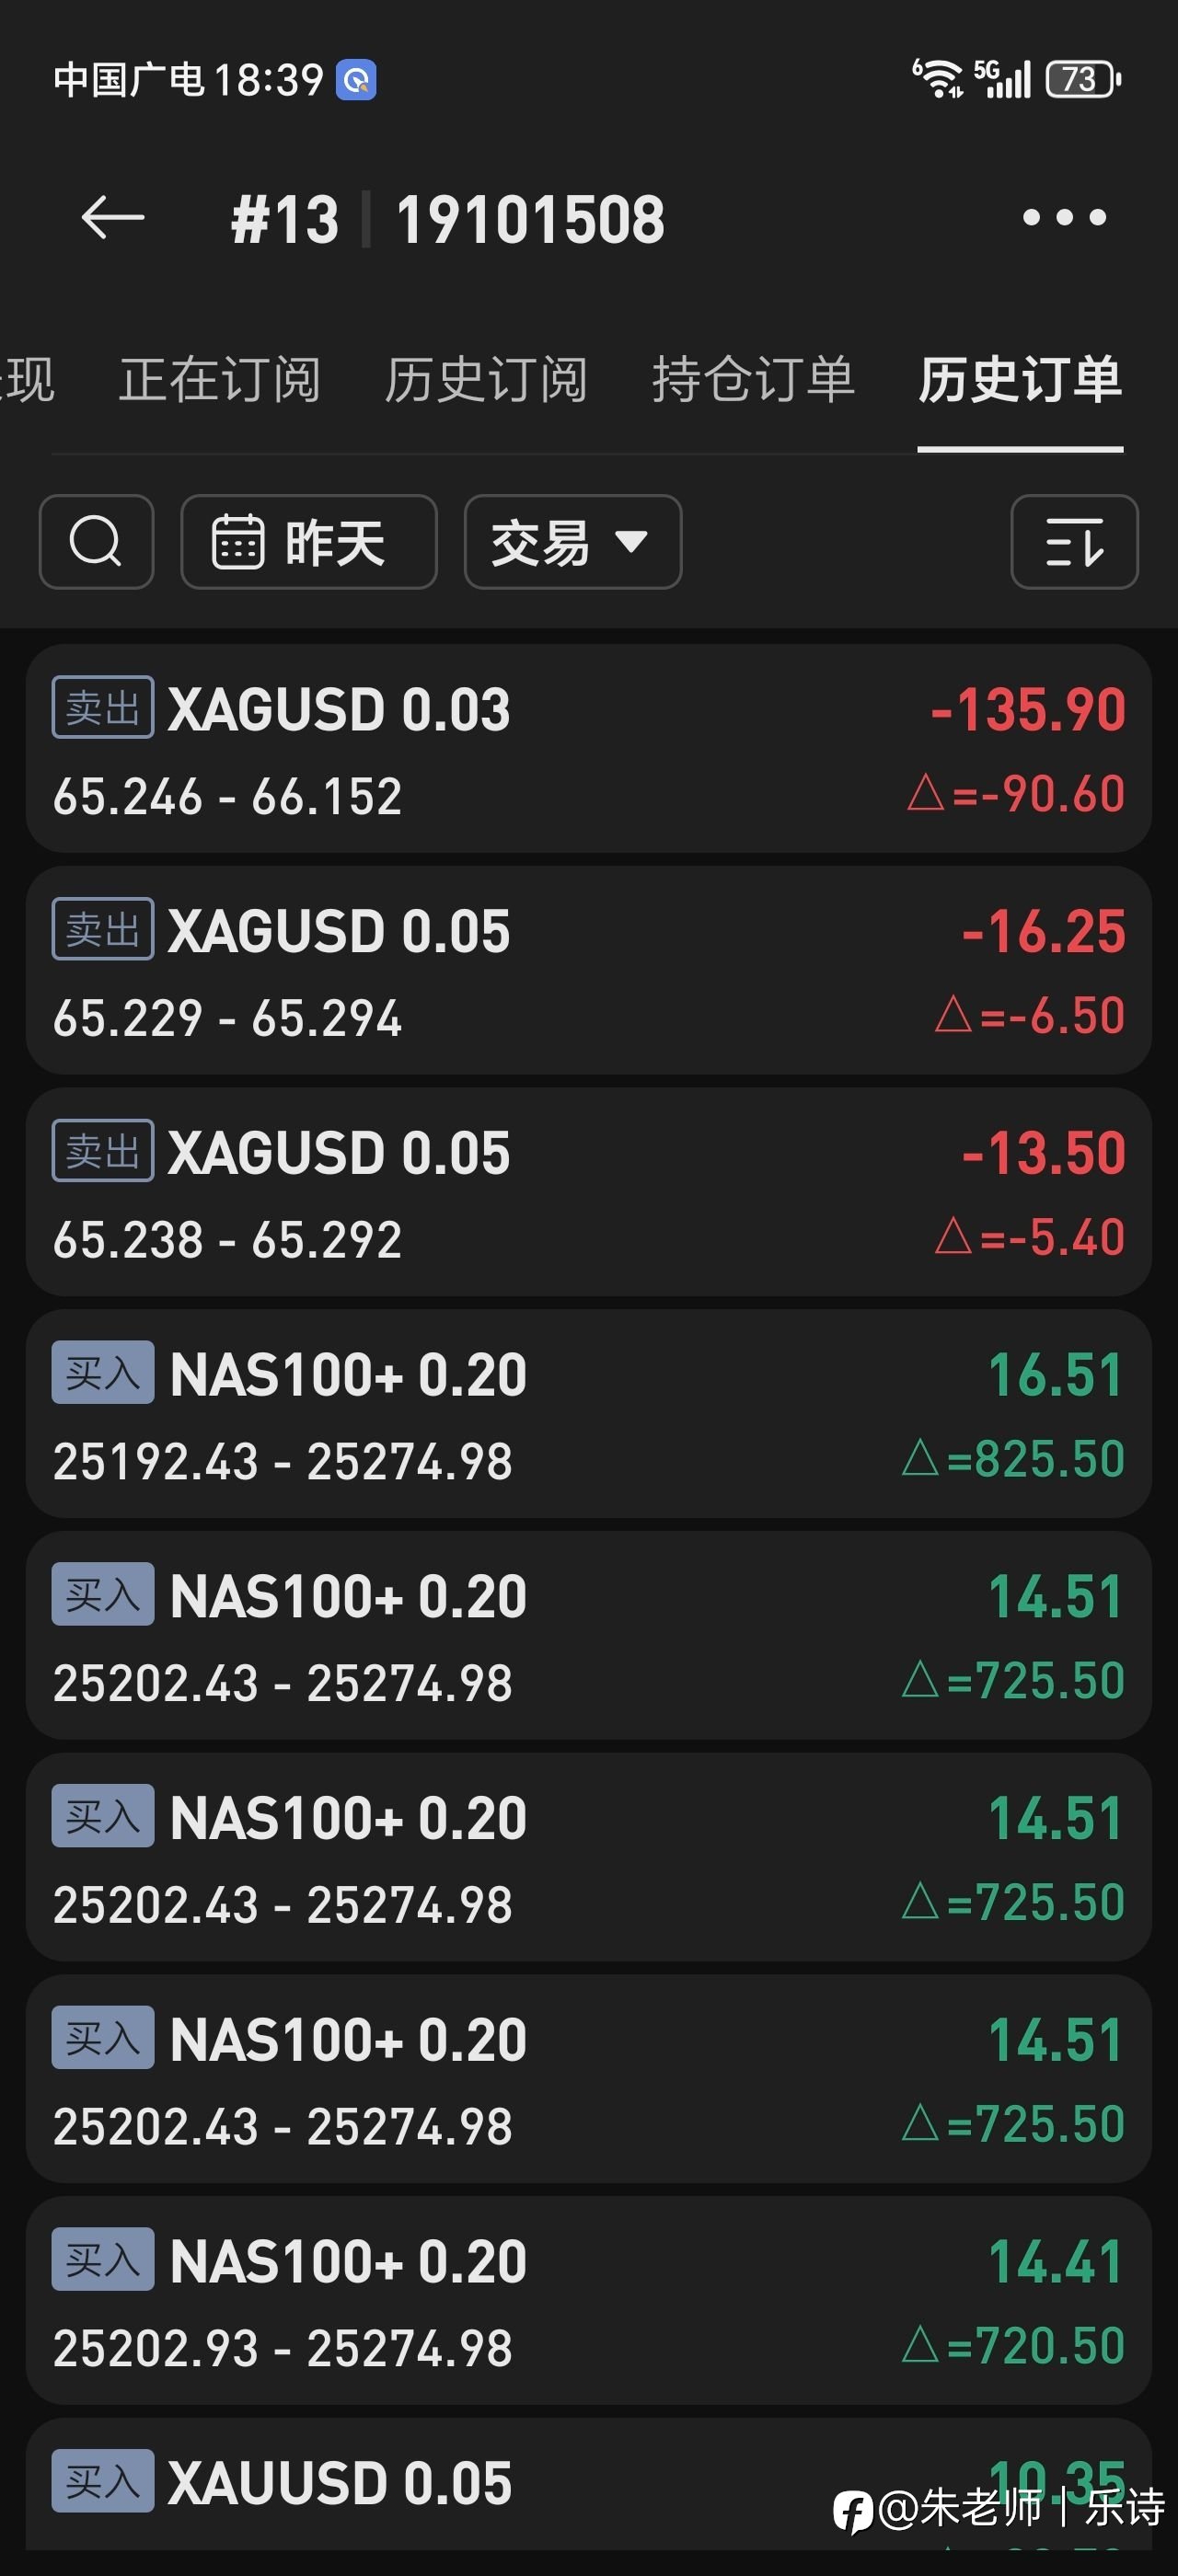Tap the blue app icon beside clock
The image size is (1178, 2576).
(357, 80)
